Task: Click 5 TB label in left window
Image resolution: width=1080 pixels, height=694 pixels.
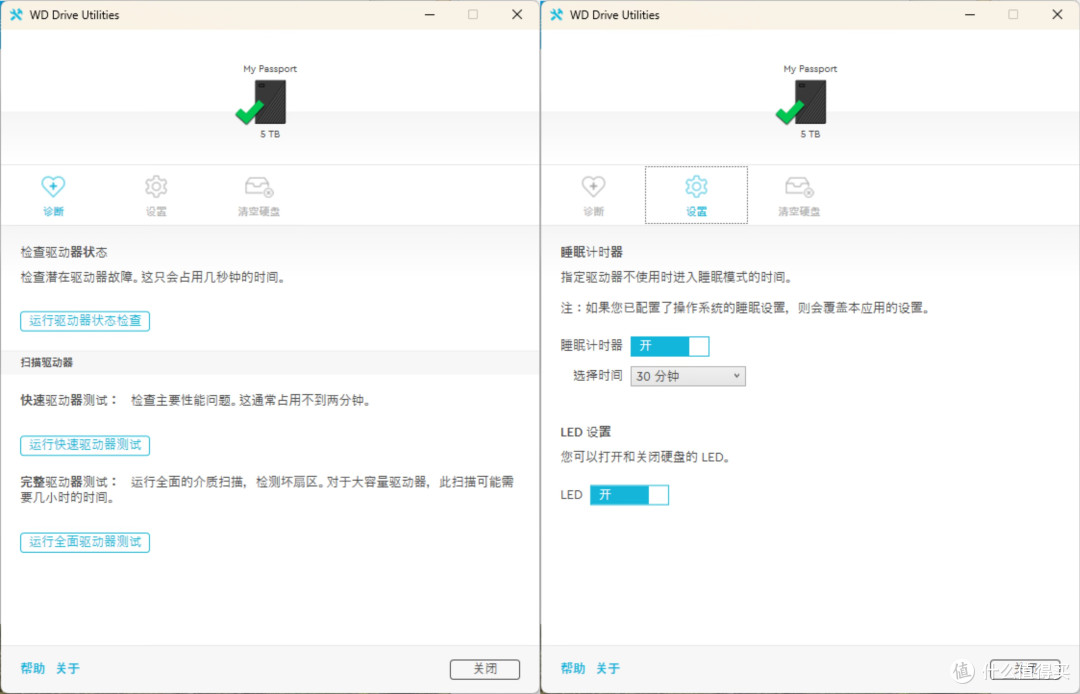Action: [x=270, y=134]
